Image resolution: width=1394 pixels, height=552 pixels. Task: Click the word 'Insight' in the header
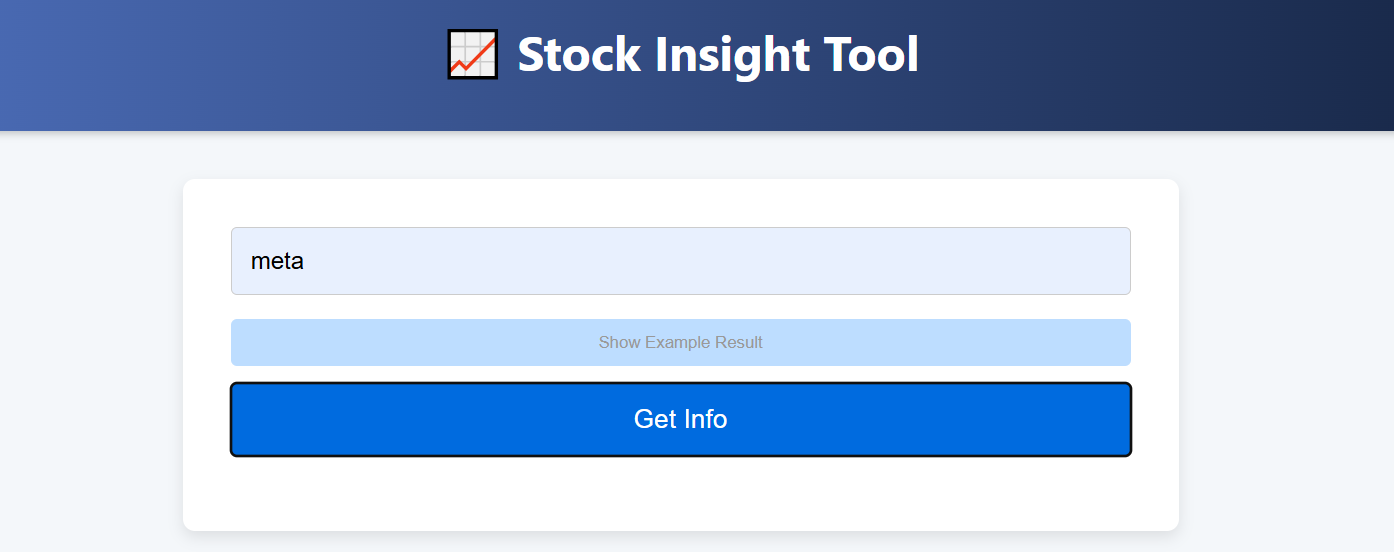[733, 56]
